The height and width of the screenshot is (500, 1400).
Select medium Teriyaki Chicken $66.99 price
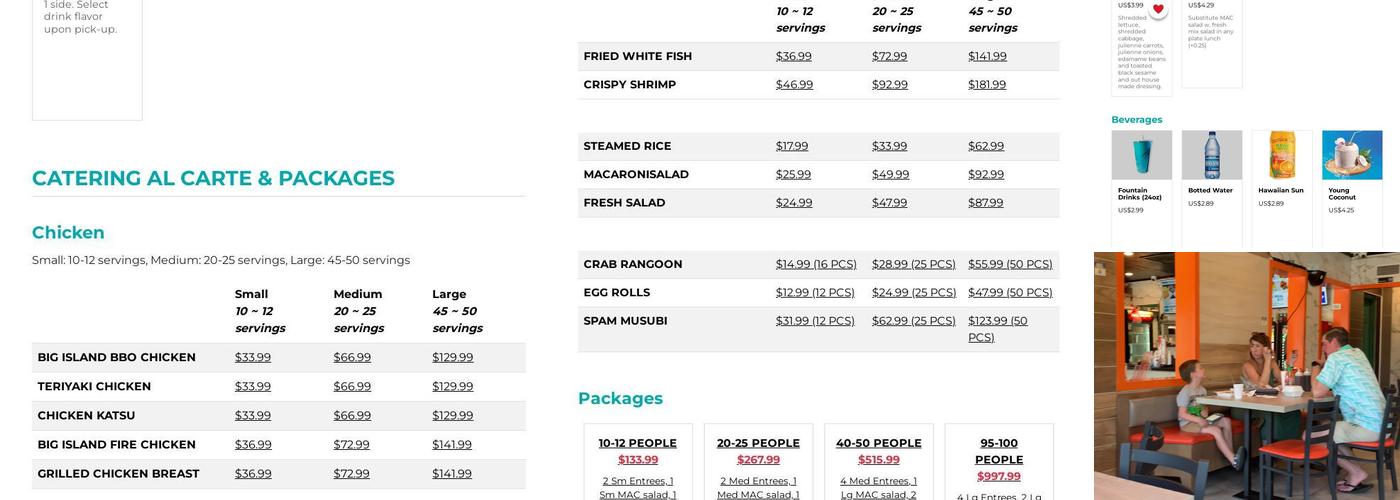[352, 386]
